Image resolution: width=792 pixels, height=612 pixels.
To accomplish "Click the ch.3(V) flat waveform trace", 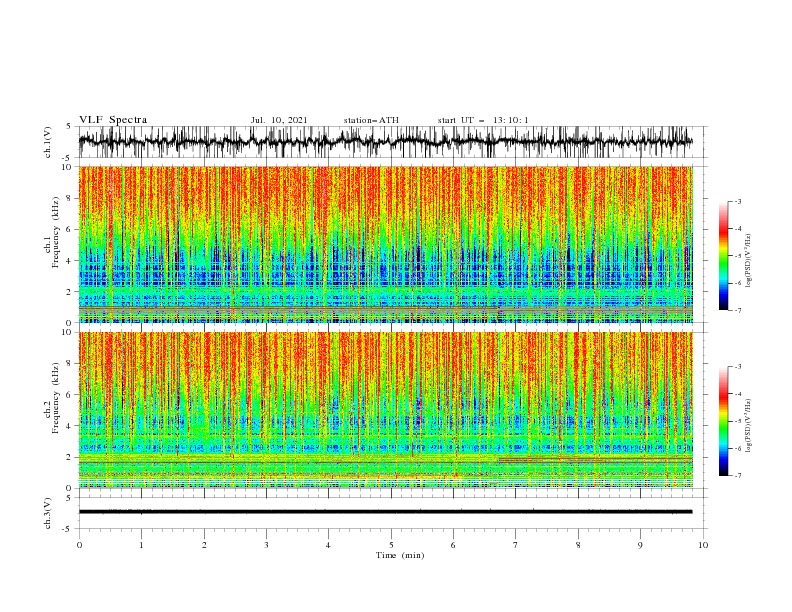I will (385, 512).
